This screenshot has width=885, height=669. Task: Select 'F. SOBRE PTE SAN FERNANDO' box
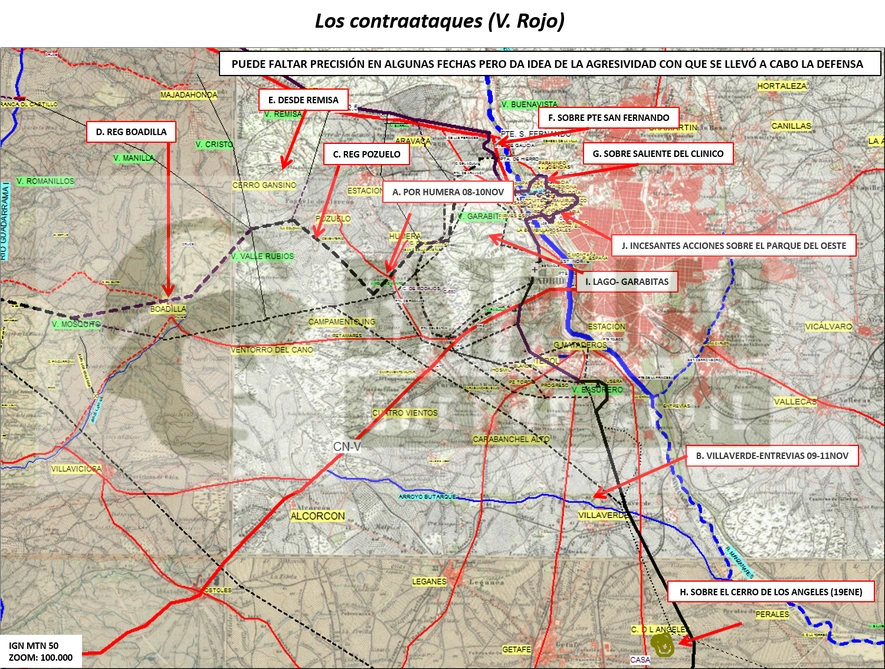coord(608,117)
